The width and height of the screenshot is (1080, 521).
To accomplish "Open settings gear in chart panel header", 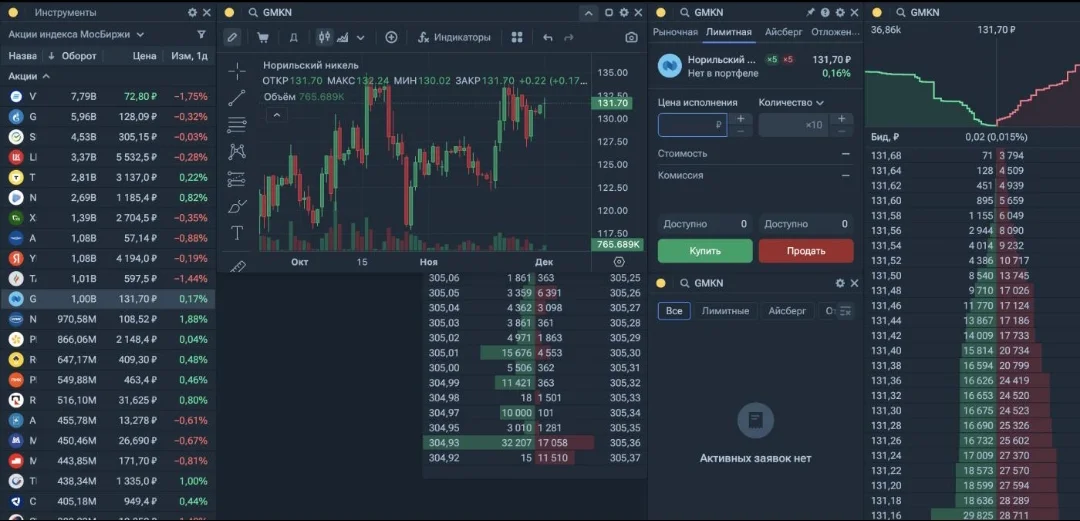I will click(624, 12).
